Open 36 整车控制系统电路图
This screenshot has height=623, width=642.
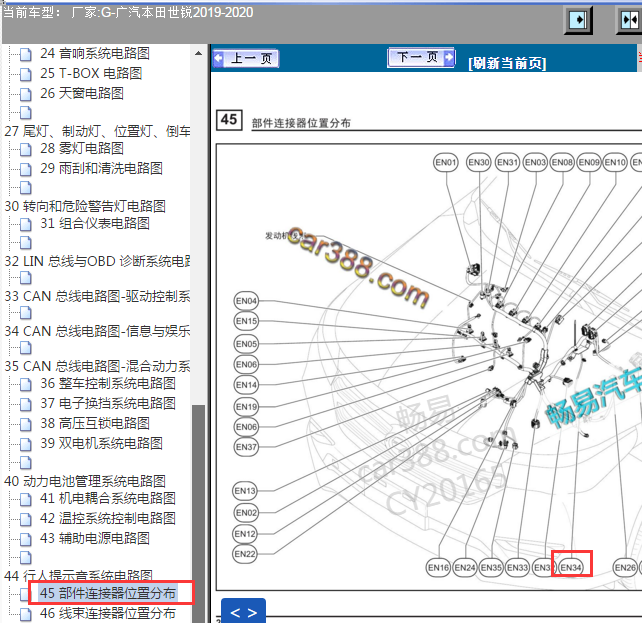108,384
